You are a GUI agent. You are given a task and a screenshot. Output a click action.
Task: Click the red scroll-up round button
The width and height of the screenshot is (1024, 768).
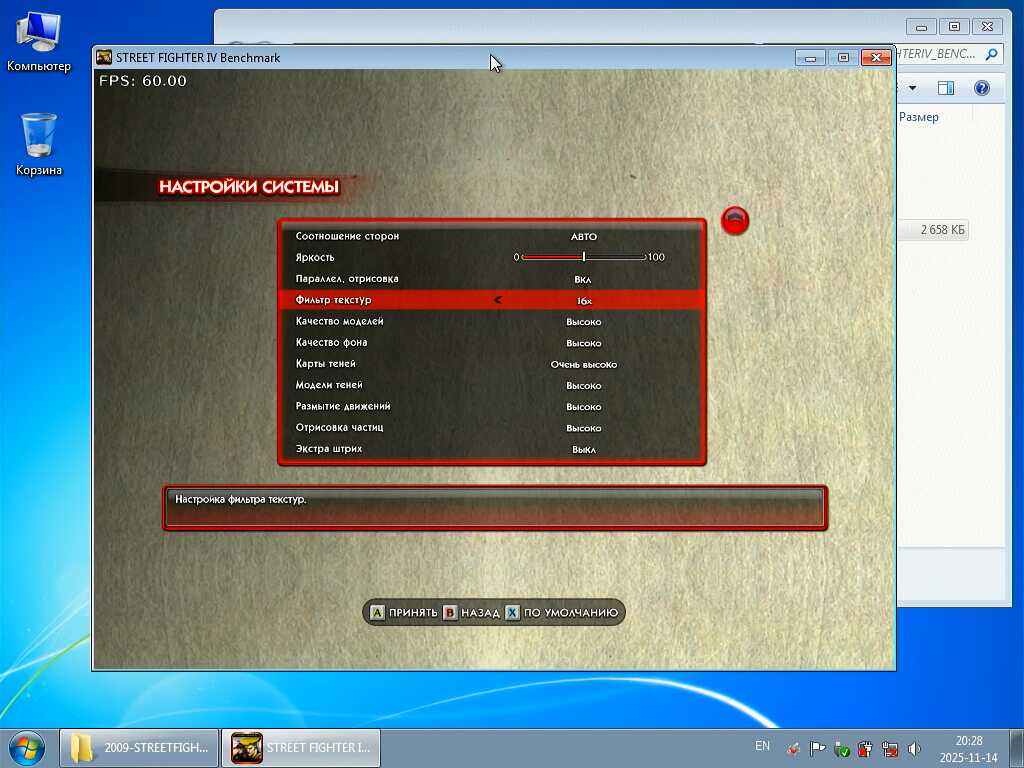pyautogui.click(x=735, y=221)
